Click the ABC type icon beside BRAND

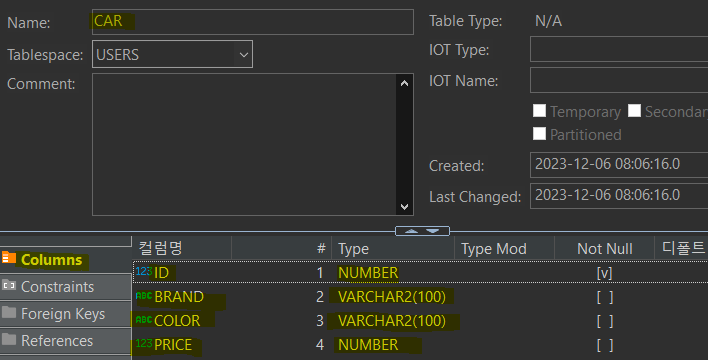144,296
